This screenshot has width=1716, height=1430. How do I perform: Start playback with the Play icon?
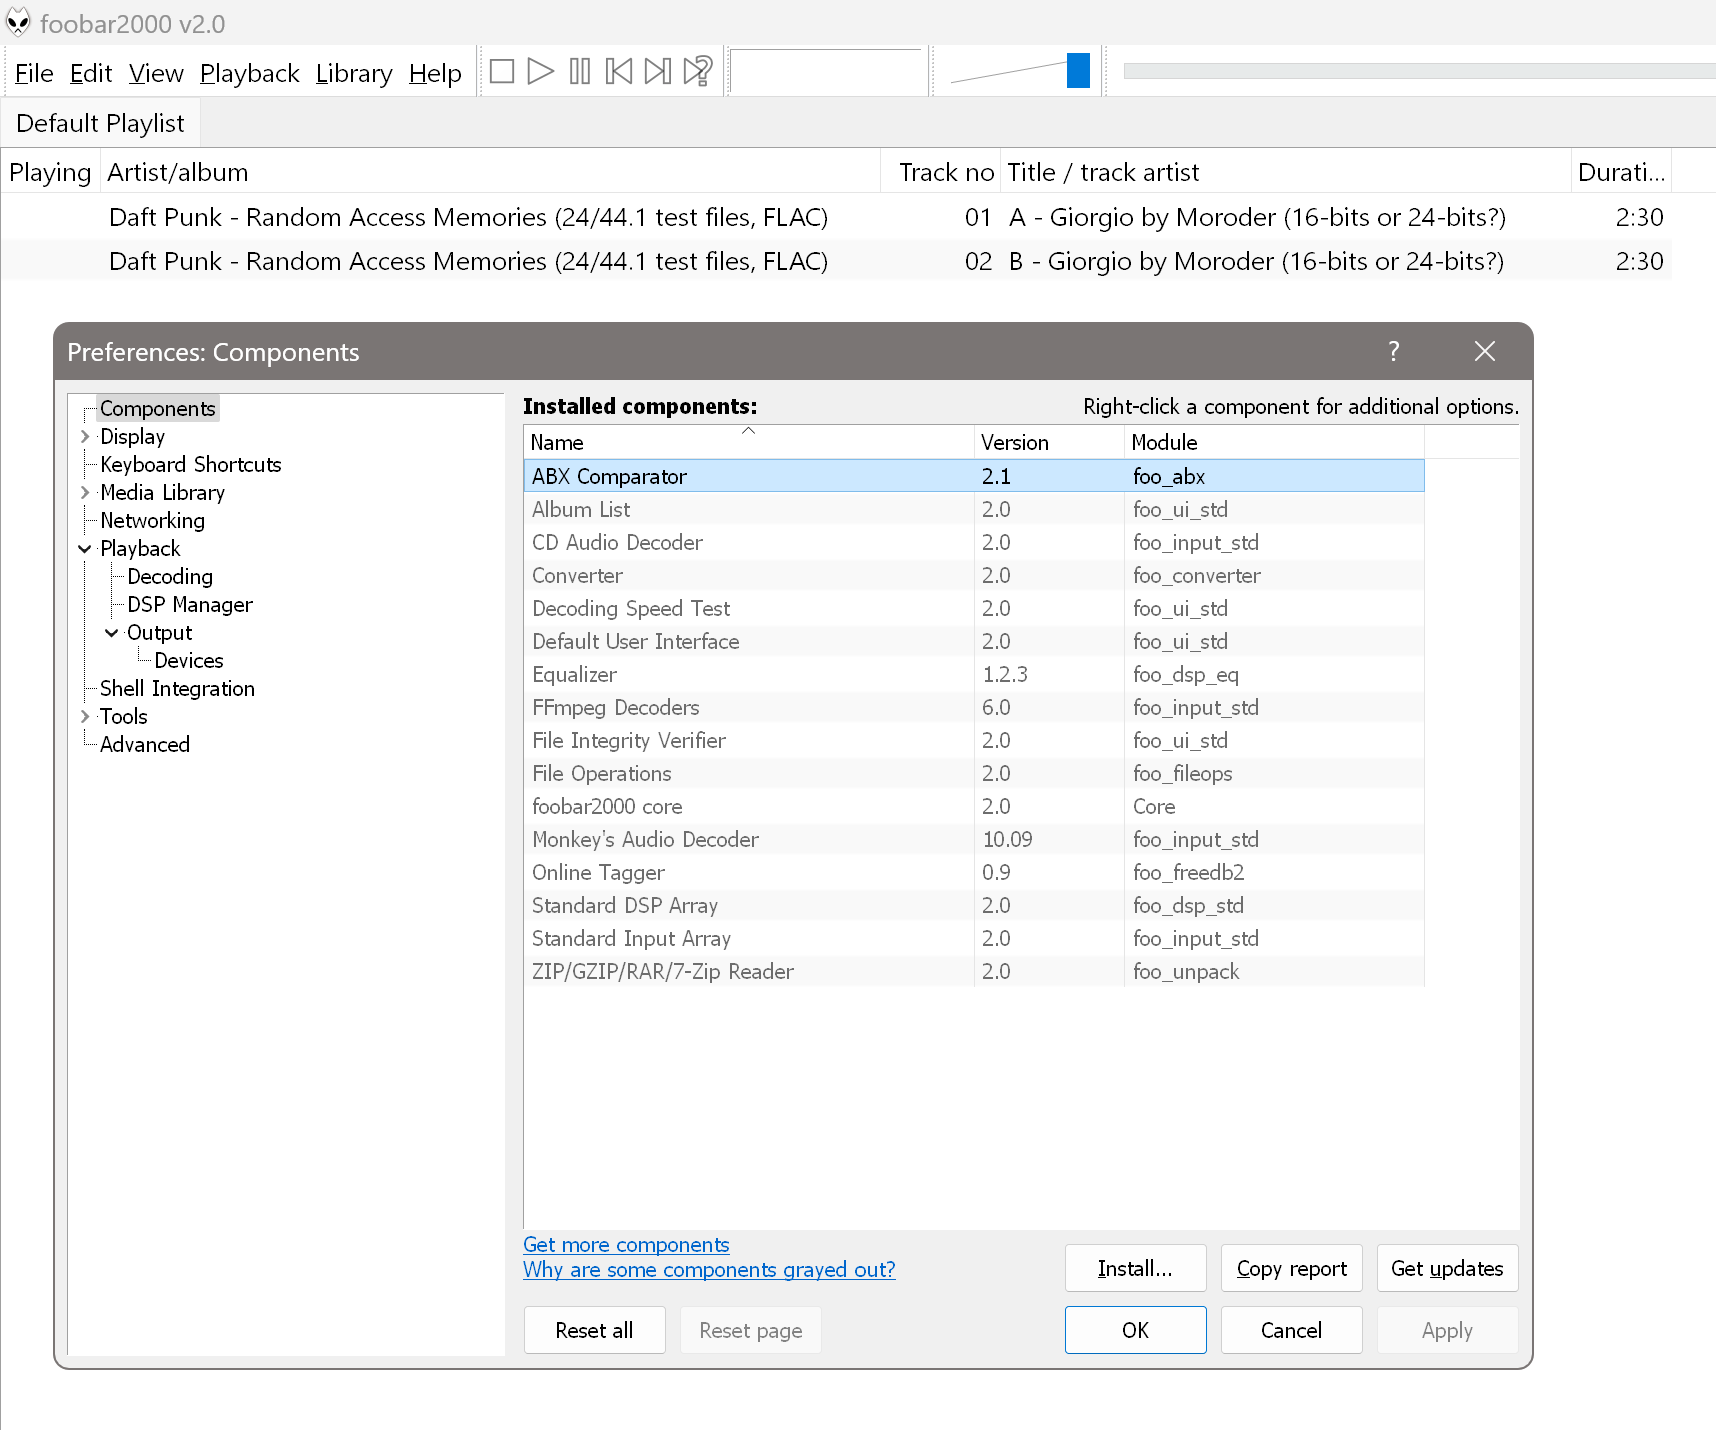pos(541,71)
